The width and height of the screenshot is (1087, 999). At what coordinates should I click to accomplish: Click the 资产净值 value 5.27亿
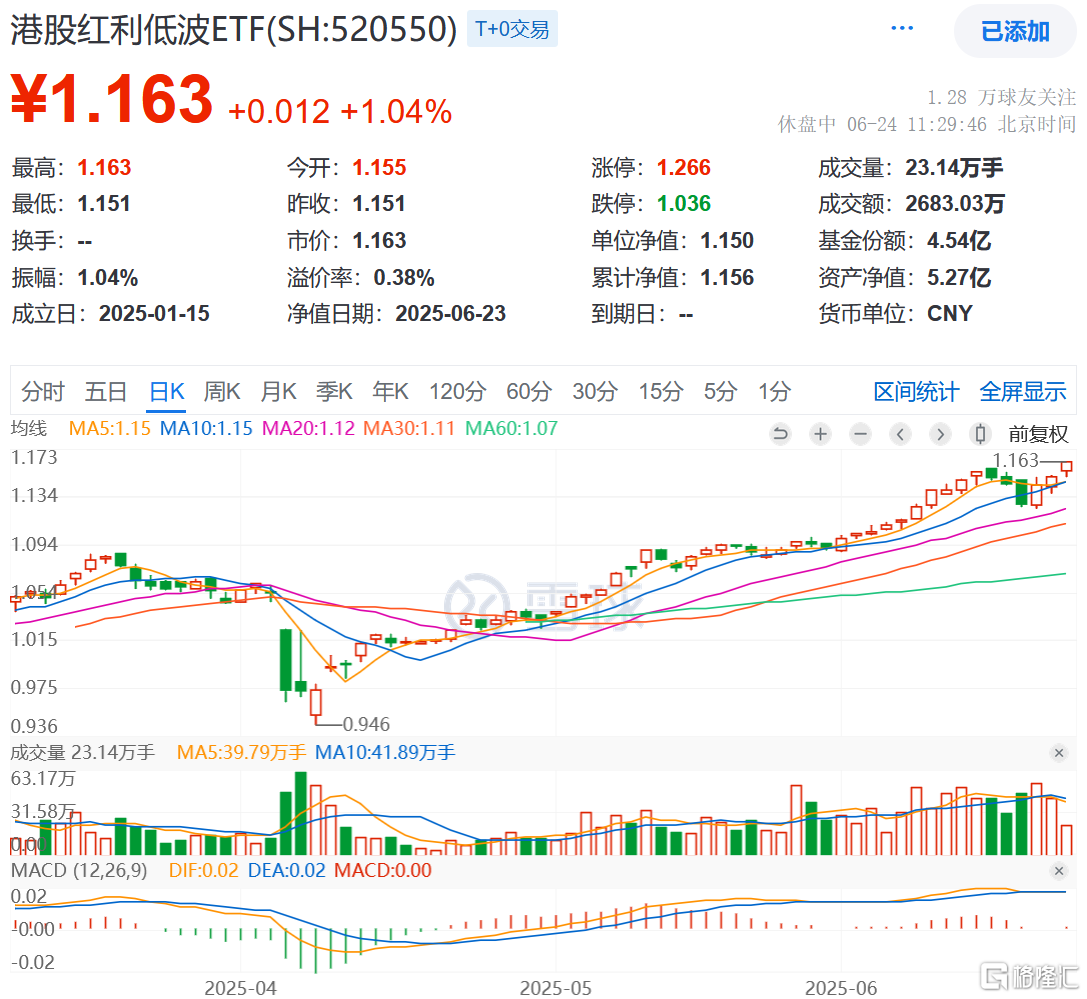tap(959, 278)
